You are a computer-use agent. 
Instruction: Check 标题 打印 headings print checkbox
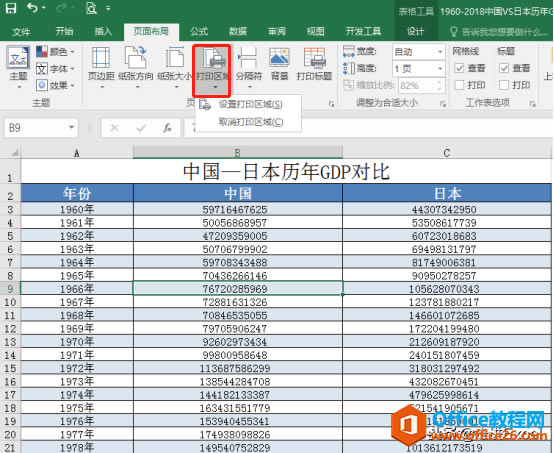coord(504,85)
